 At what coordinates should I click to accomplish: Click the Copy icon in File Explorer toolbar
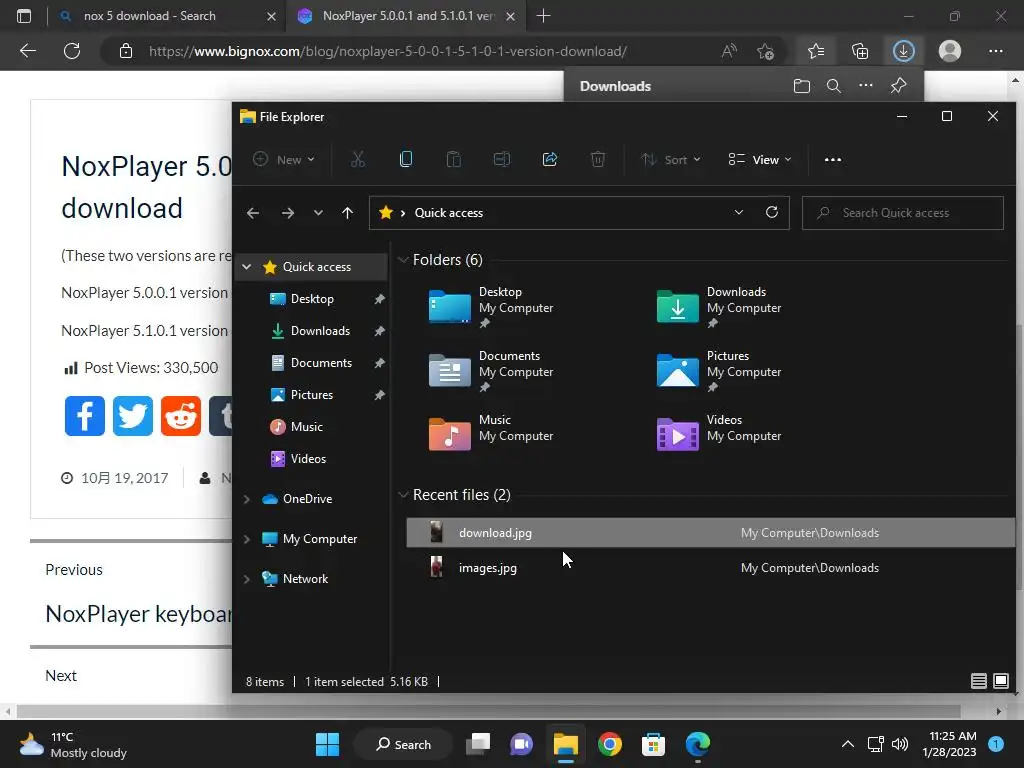406,159
